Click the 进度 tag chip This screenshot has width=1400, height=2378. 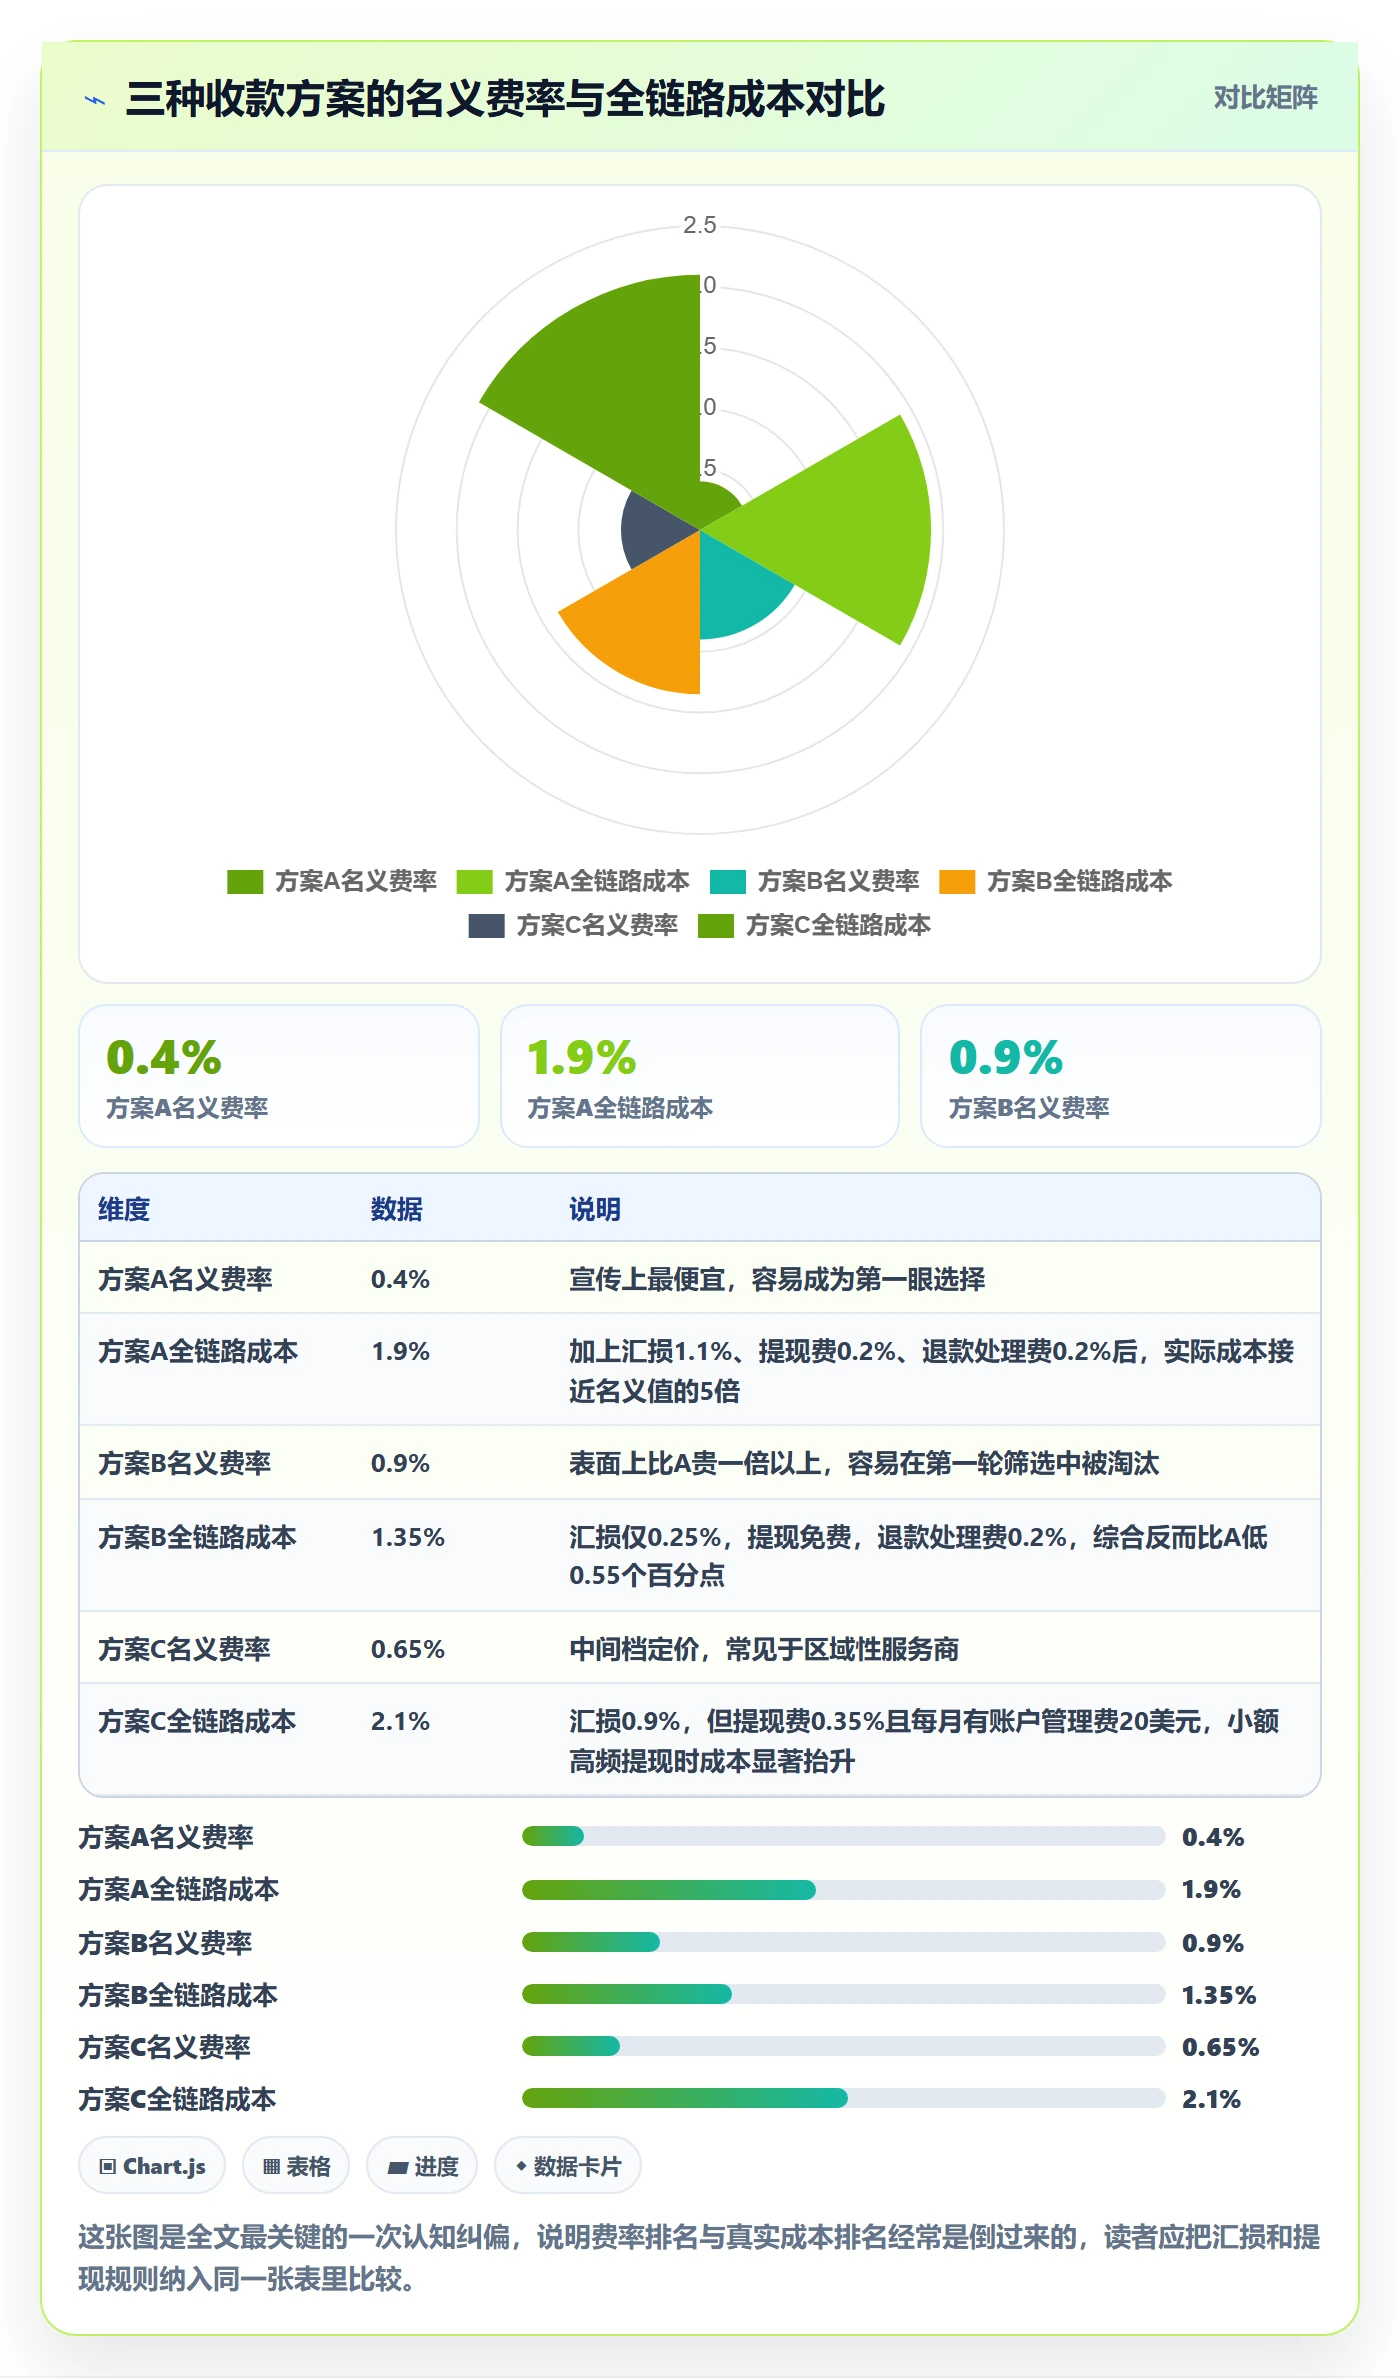(422, 2166)
